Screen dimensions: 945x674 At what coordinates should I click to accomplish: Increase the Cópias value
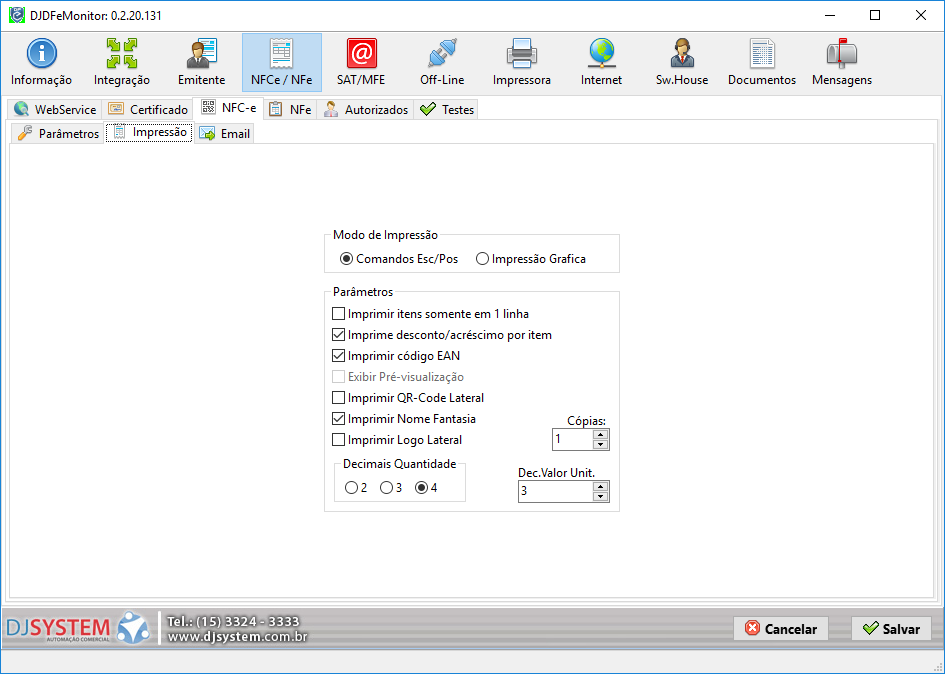(x=600, y=435)
